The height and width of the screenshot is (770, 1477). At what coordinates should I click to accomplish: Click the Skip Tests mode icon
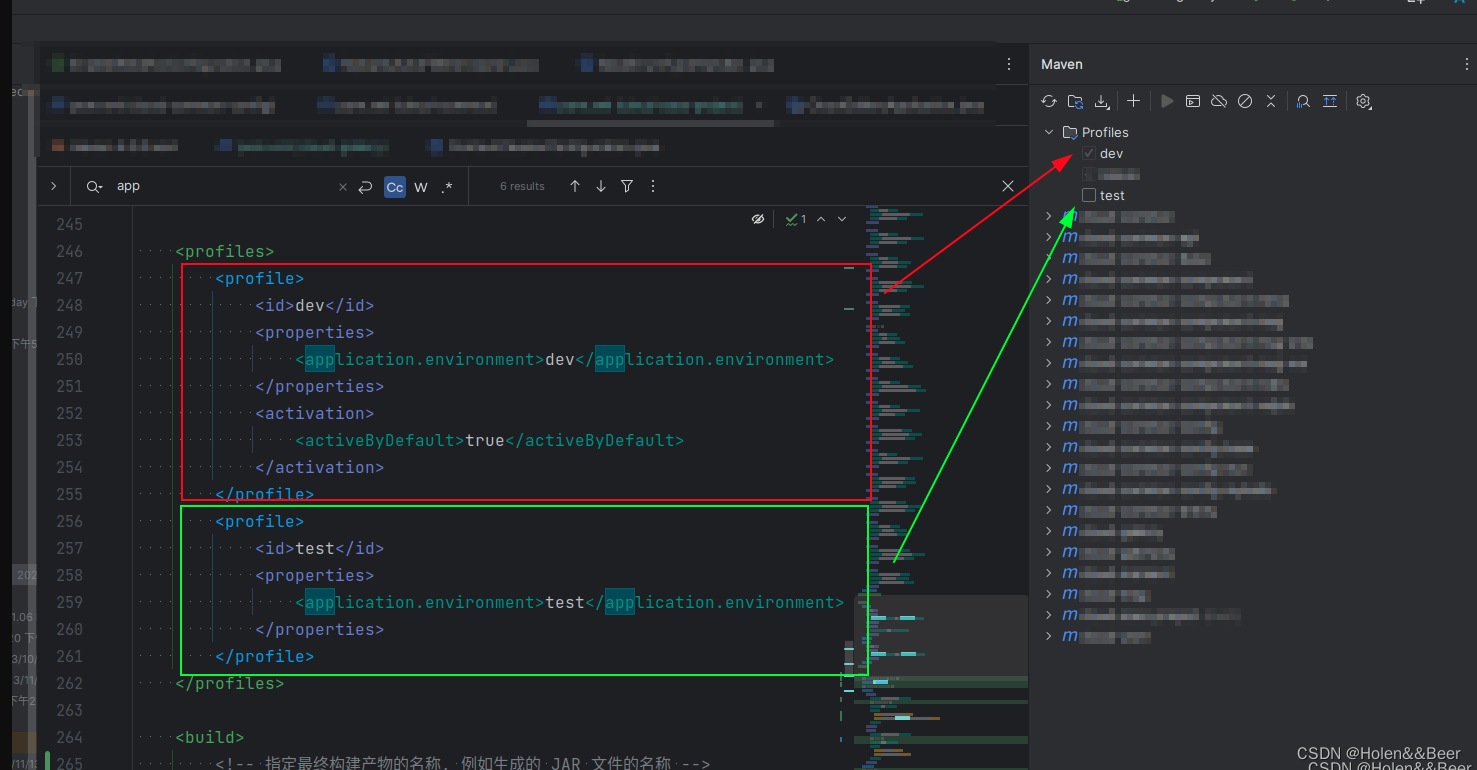1244,101
